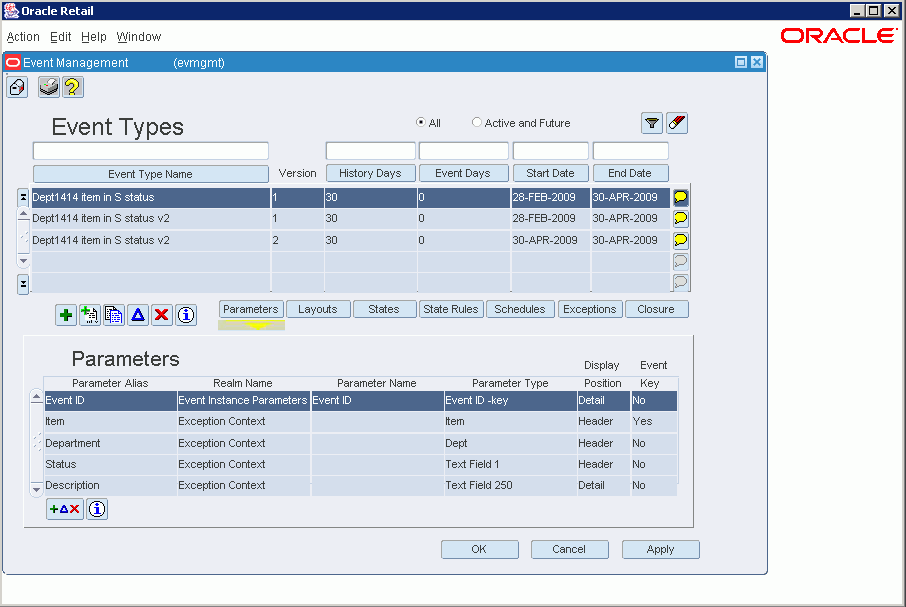Maximize the Event Management inner window
Viewport: 906px width, 607px height.
click(x=741, y=62)
